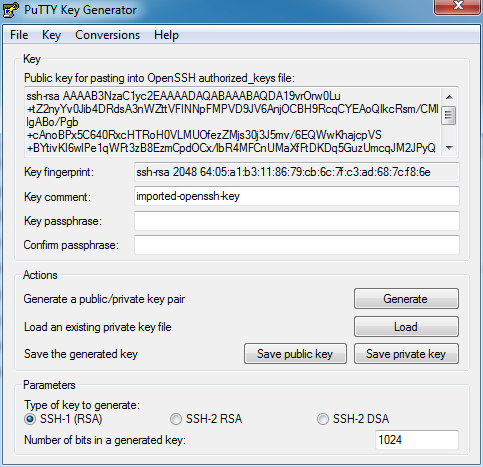Click the Load button
The width and height of the screenshot is (483, 467).
(x=406, y=327)
